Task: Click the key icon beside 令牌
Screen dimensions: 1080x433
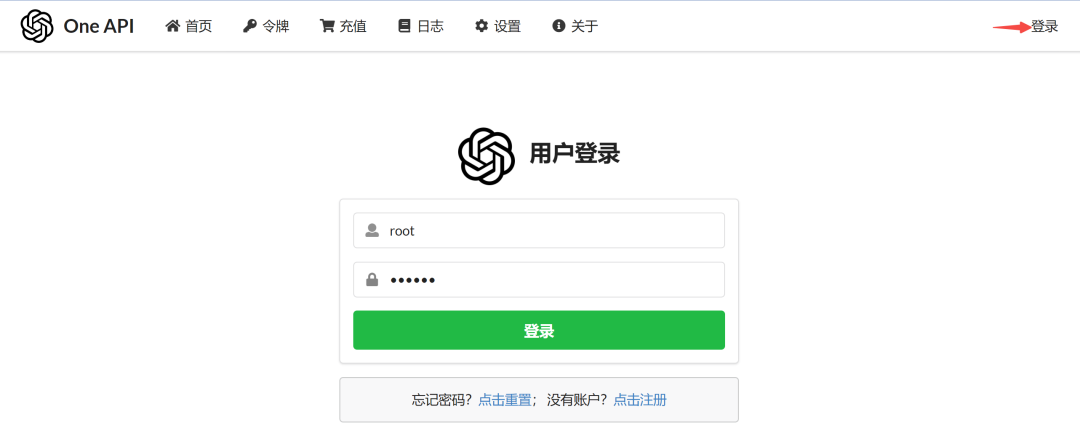Action: coord(249,26)
